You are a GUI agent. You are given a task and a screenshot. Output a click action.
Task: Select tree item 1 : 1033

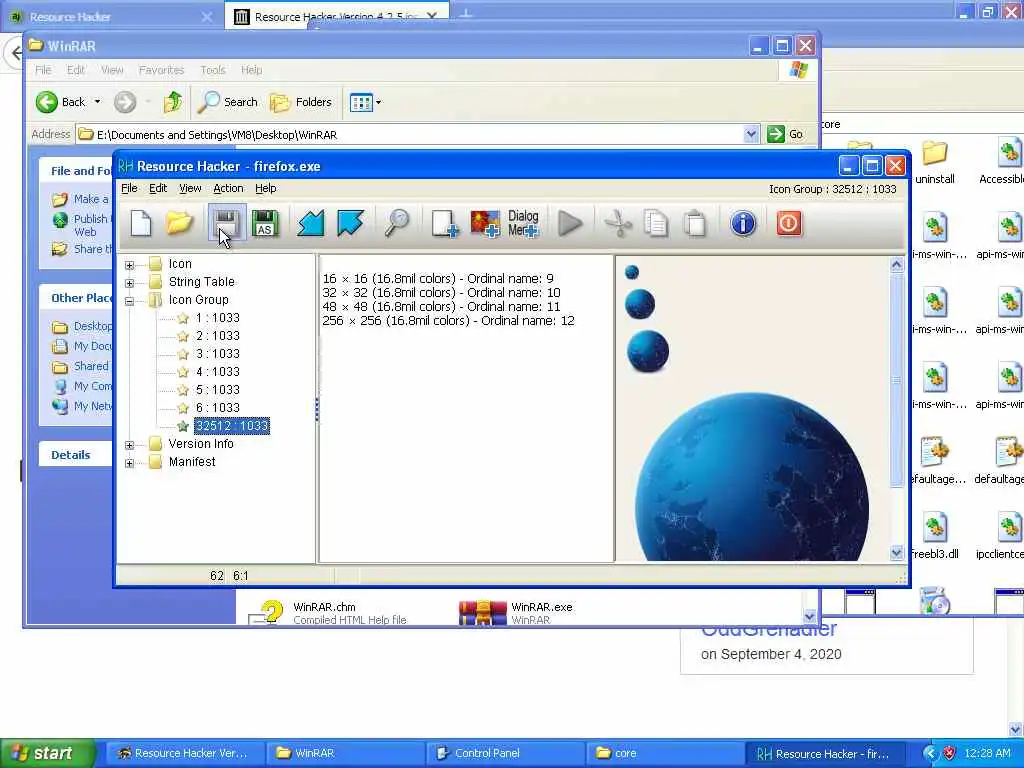pos(217,317)
